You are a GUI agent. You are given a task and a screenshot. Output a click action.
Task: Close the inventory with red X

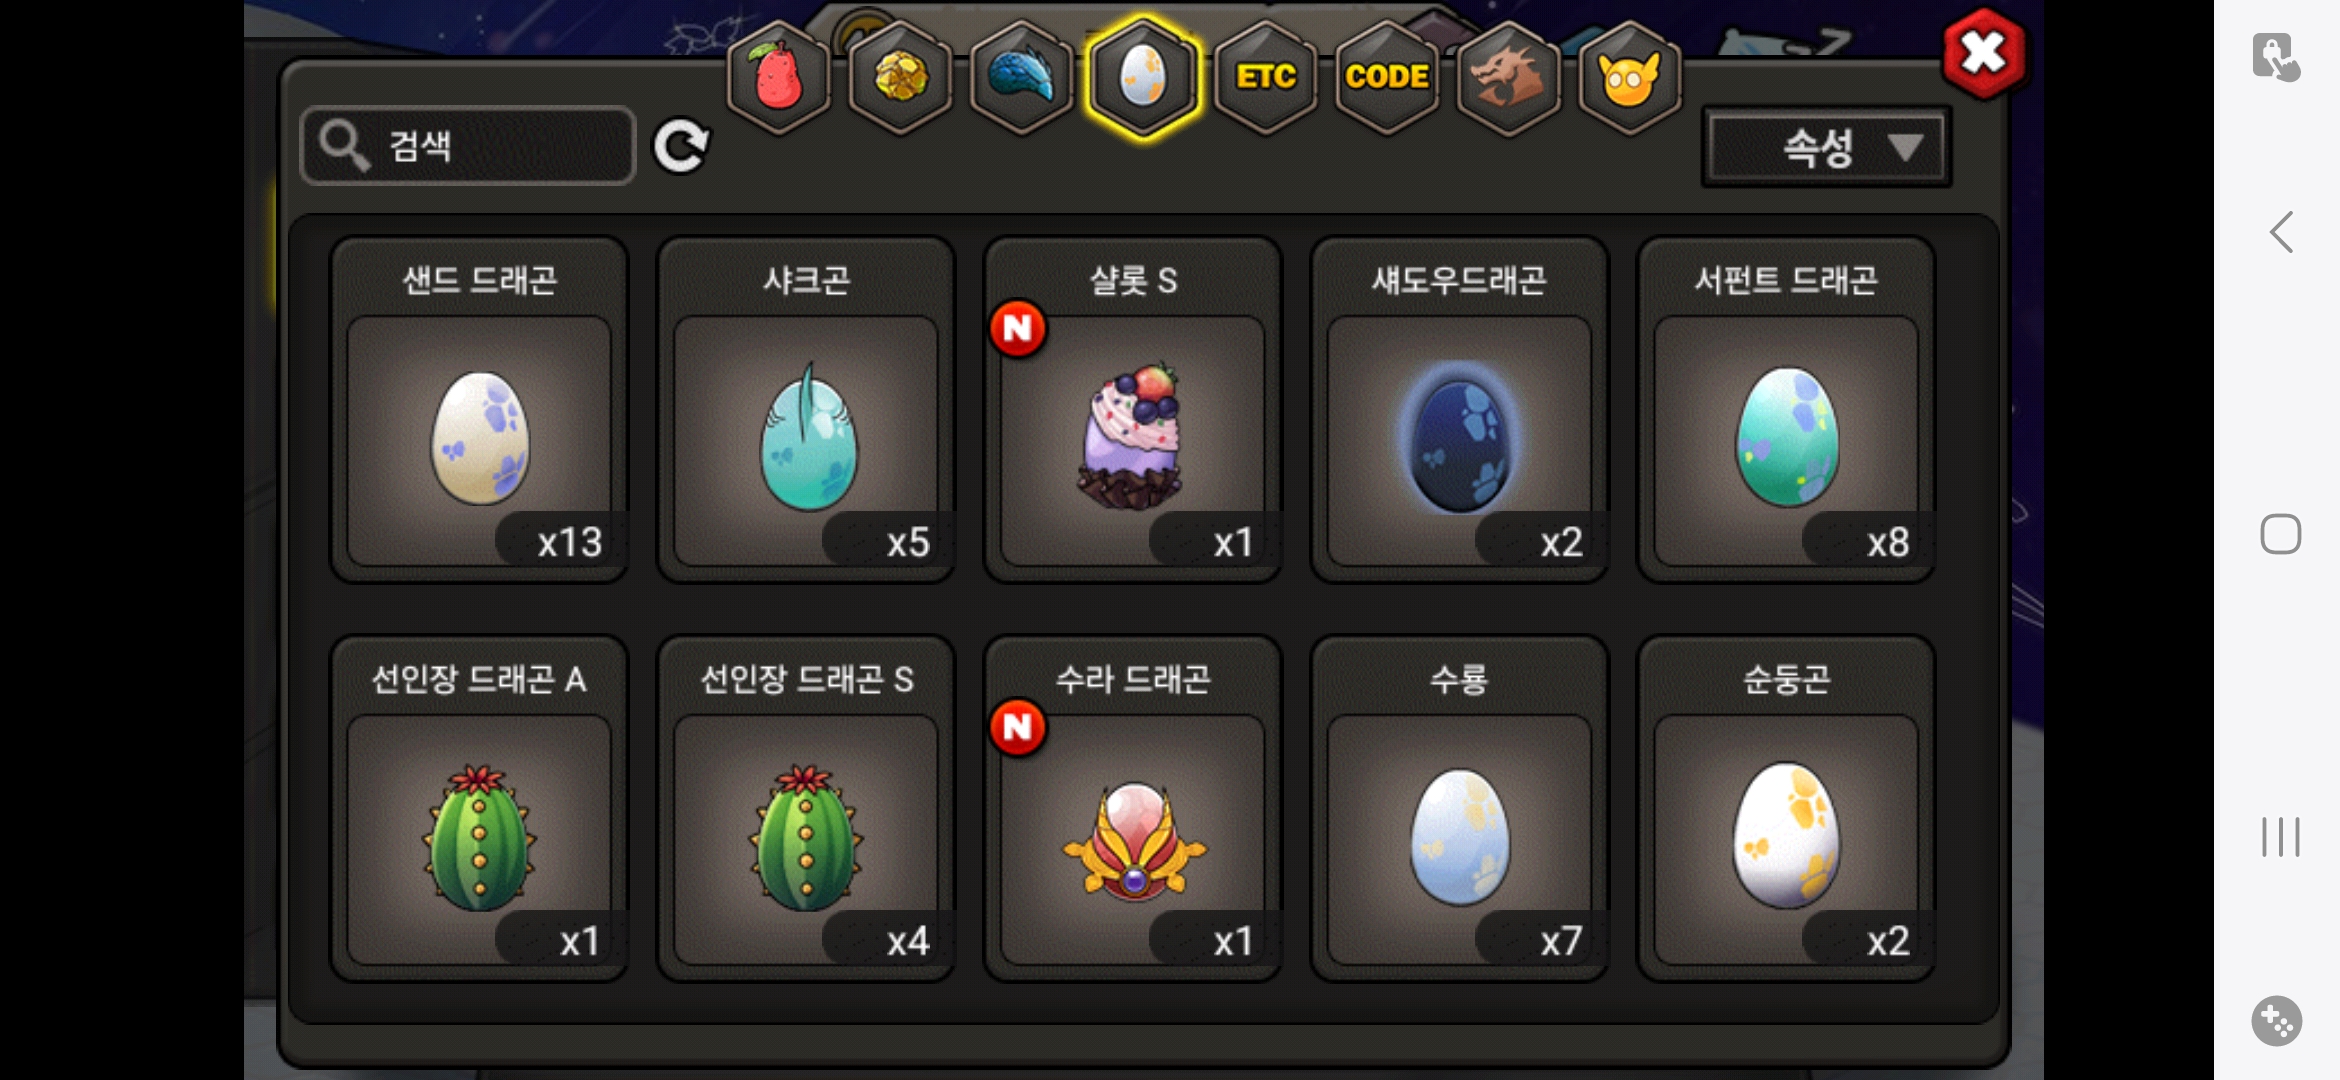tap(1984, 53)
